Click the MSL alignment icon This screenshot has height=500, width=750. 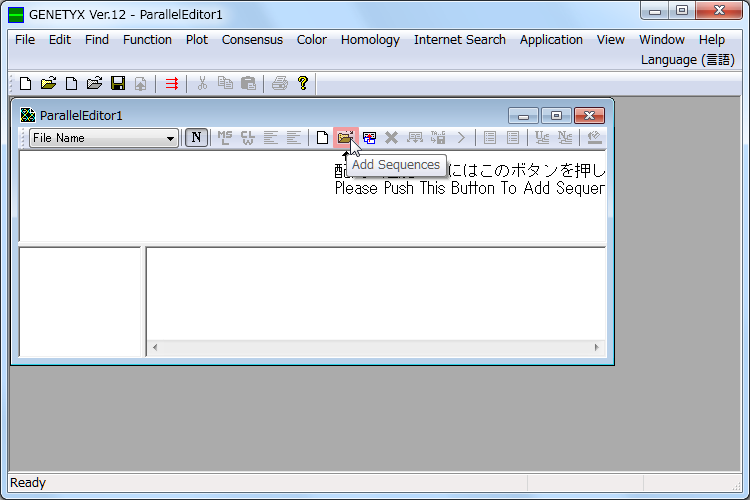225,138
